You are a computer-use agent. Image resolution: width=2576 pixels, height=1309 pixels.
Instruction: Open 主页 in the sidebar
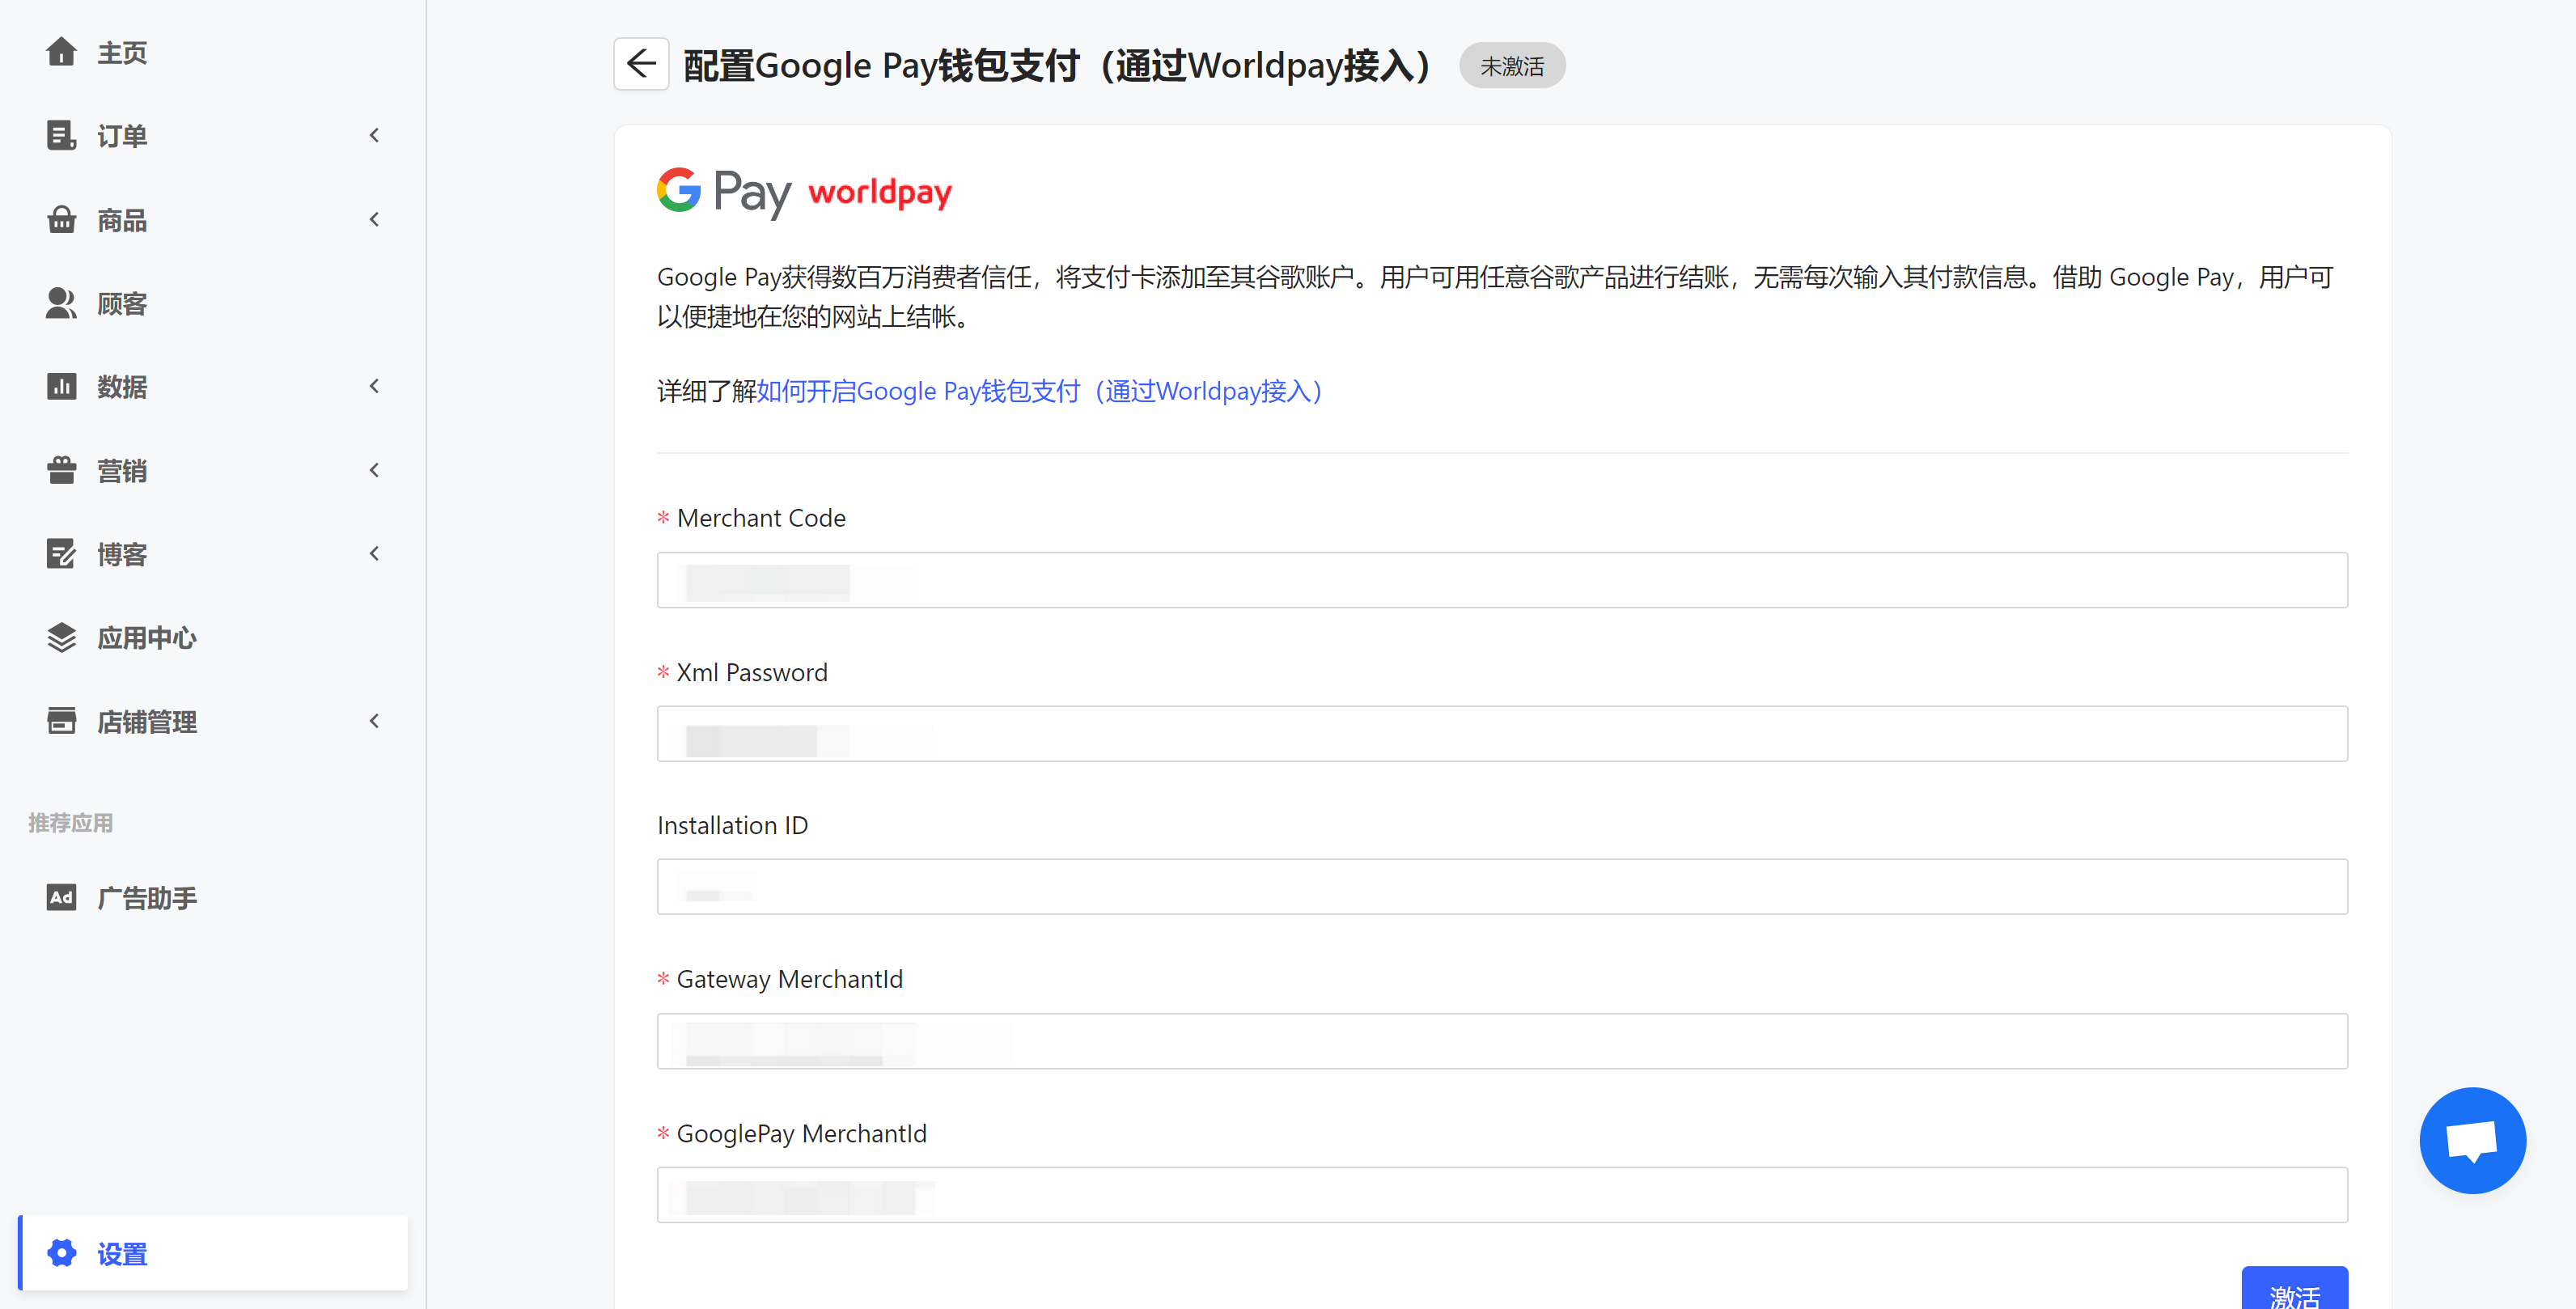(x=122, y=52)
